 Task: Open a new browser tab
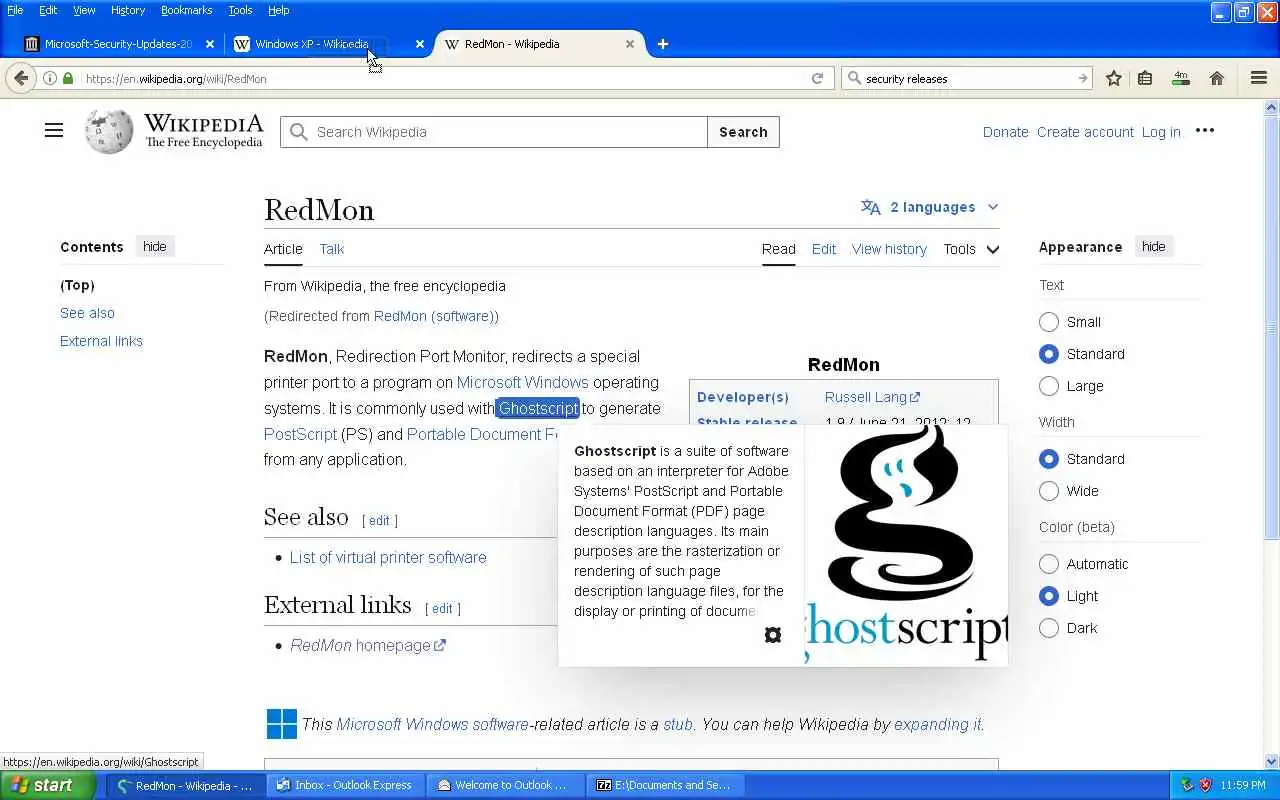click(x=662, y=44)
